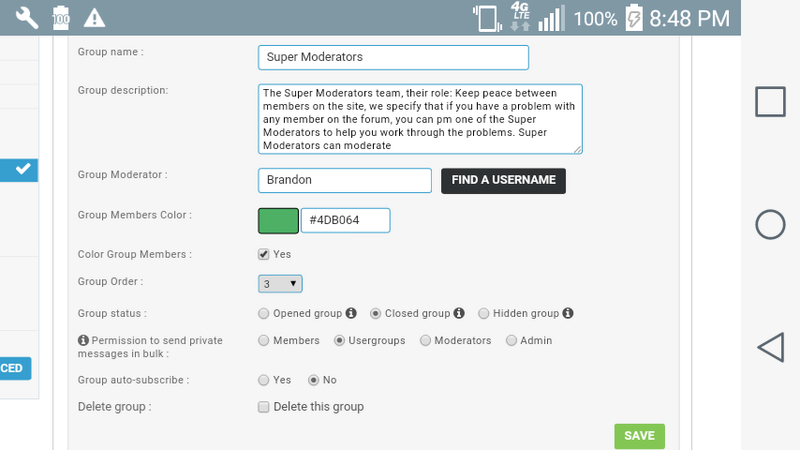Select the Hidden group radio button
This screenshot has height=450, width=800.
click(x=483, y=313)
